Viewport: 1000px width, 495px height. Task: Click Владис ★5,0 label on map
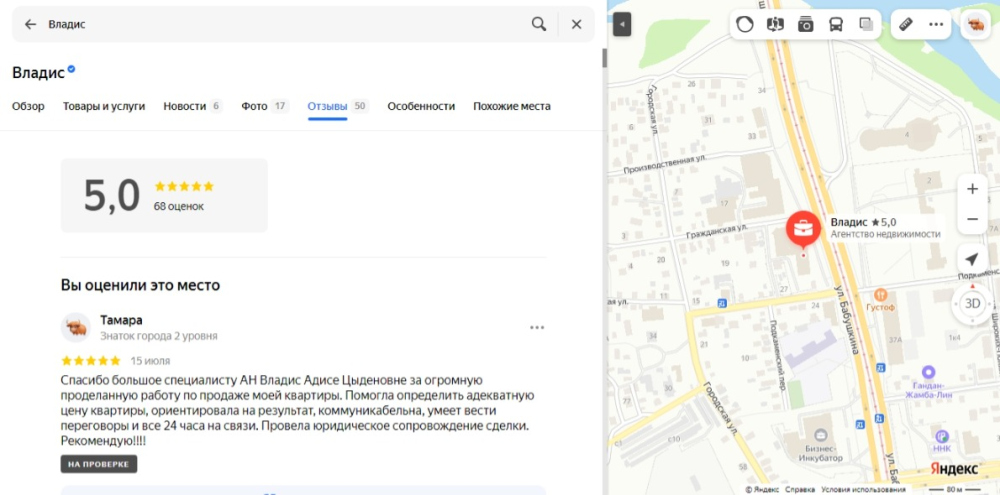(x=864, y=222)
